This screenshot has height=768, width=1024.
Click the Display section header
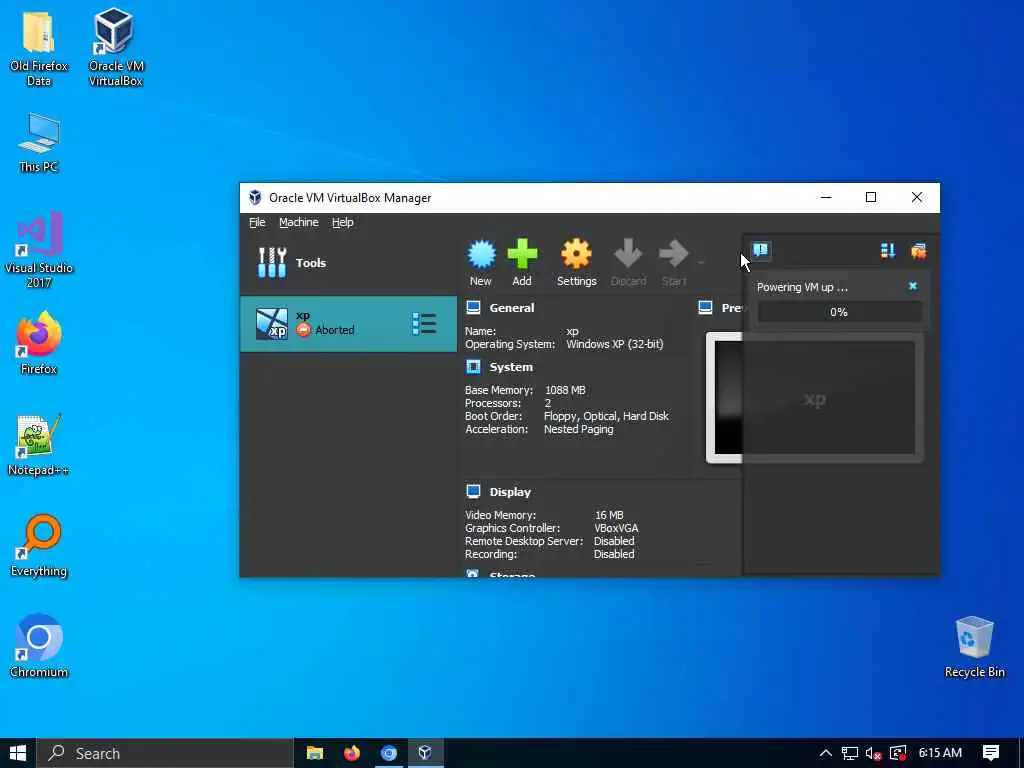(x=510, y=492)
